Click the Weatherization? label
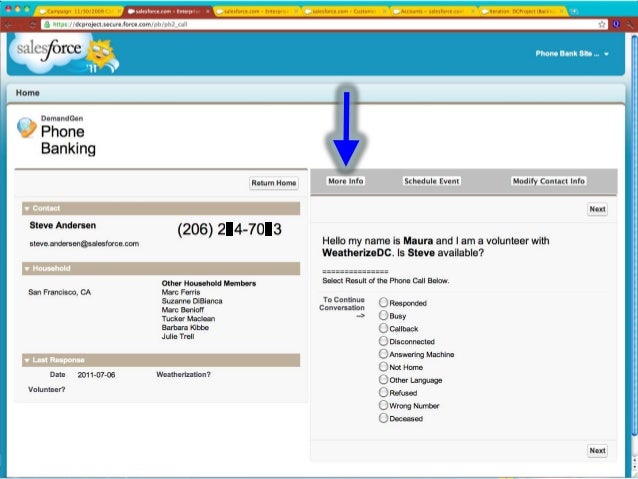Image resolution: width=638 pixels, height=479 pixels. pos(183,374)
